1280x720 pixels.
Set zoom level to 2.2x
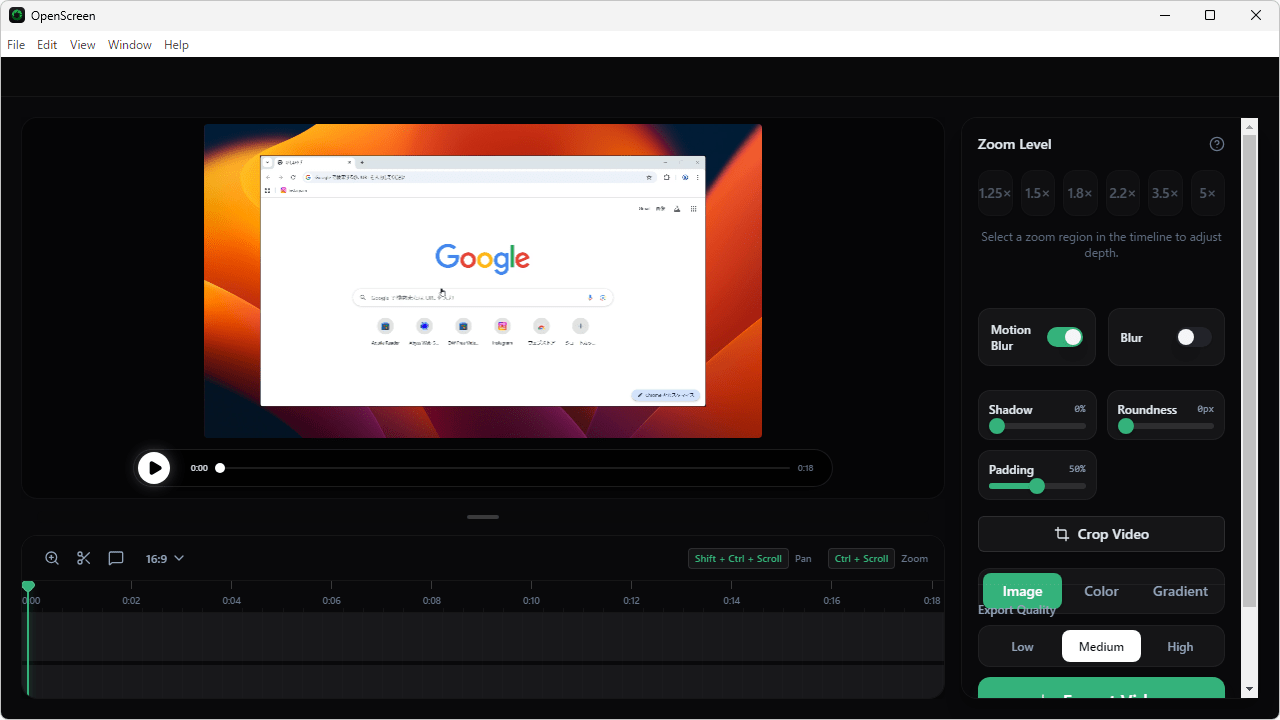point(1122,193)
